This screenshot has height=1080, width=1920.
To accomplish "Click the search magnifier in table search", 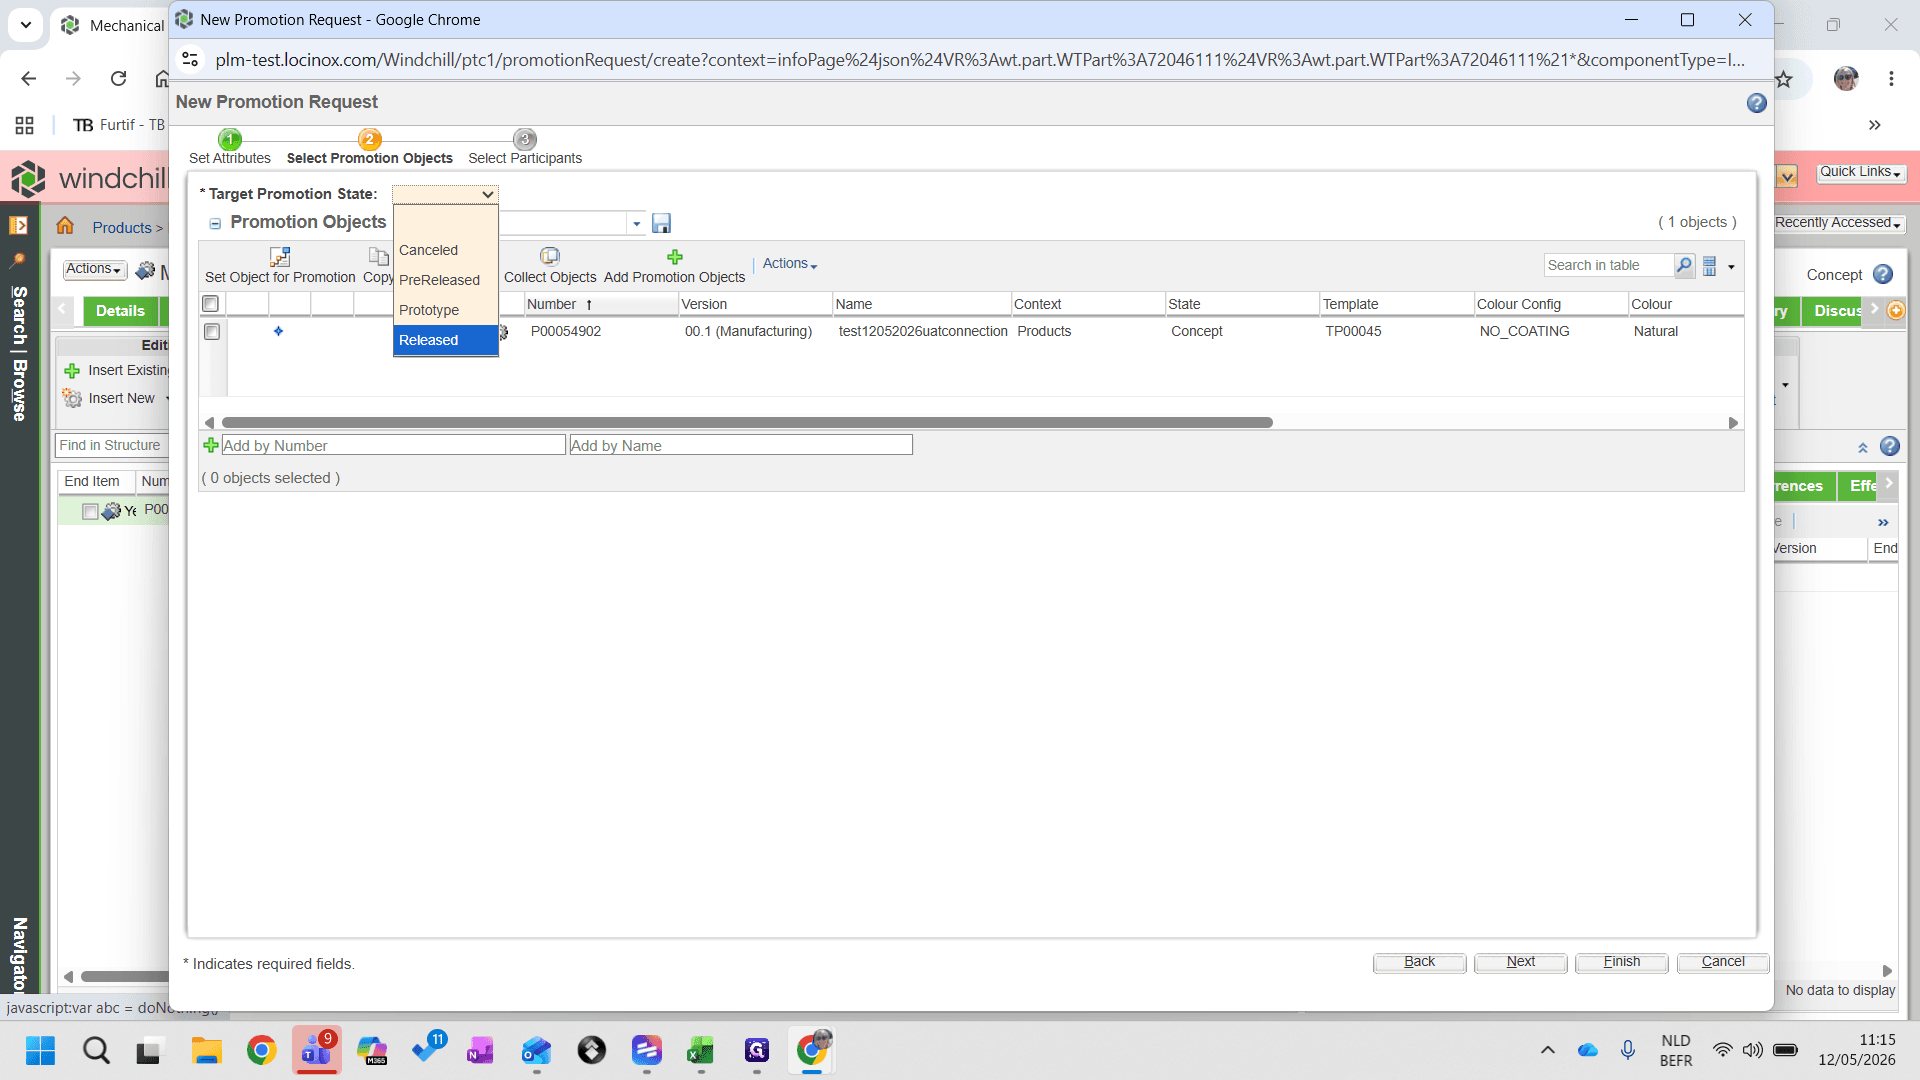I will click(1684, 265).
